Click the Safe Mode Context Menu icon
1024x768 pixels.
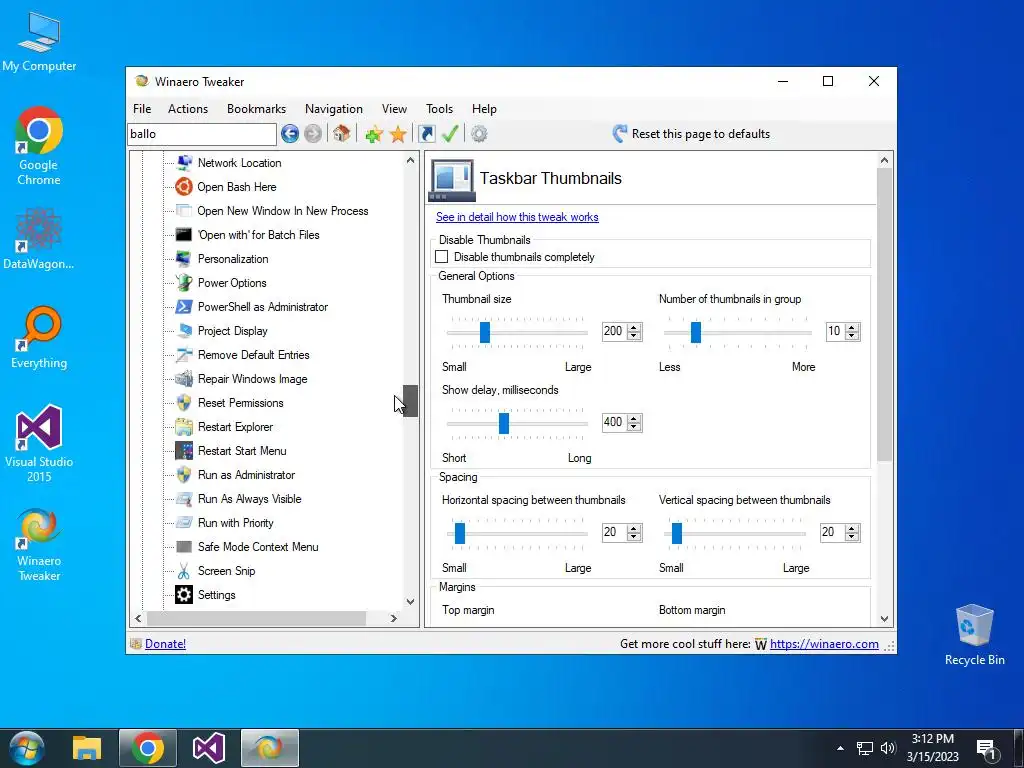click(x=184, y=547)
